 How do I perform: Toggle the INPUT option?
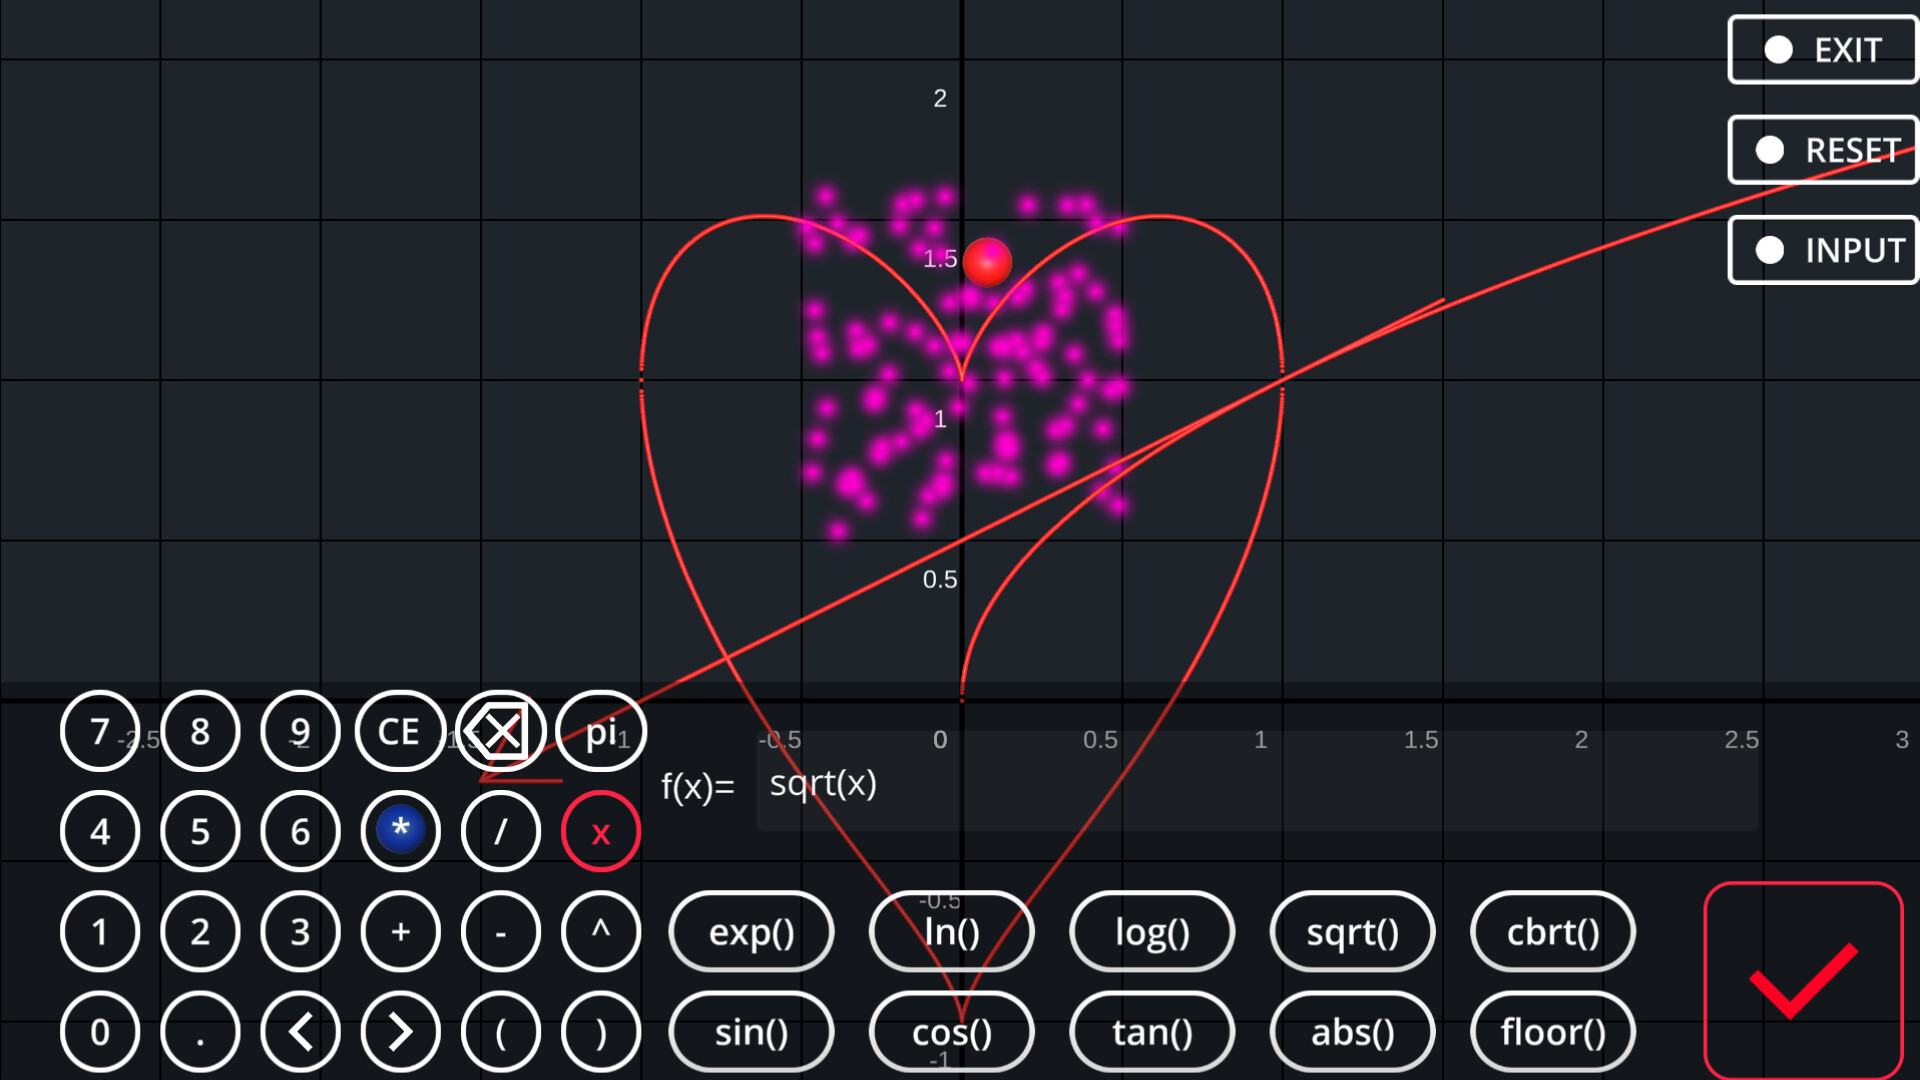tap(1822, 250)
